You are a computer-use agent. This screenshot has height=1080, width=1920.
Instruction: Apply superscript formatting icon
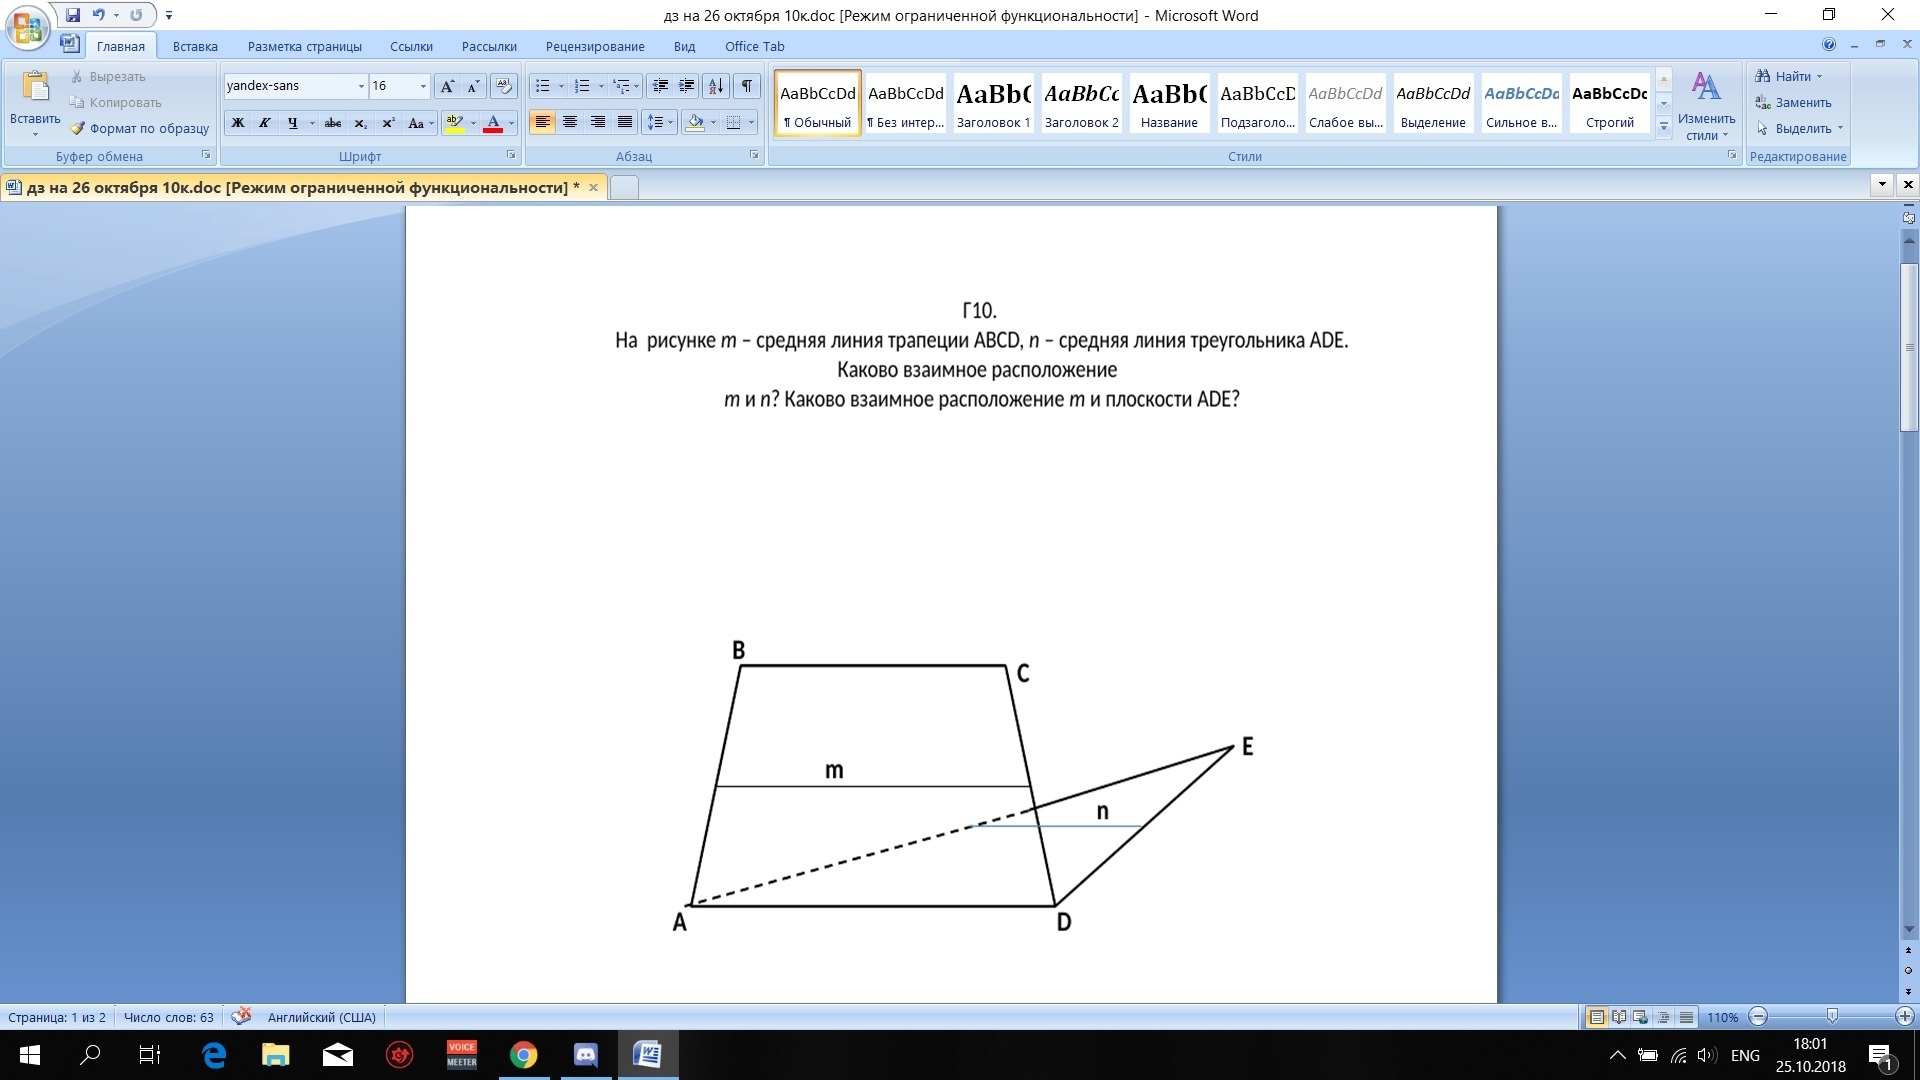(x=388, y=123)
